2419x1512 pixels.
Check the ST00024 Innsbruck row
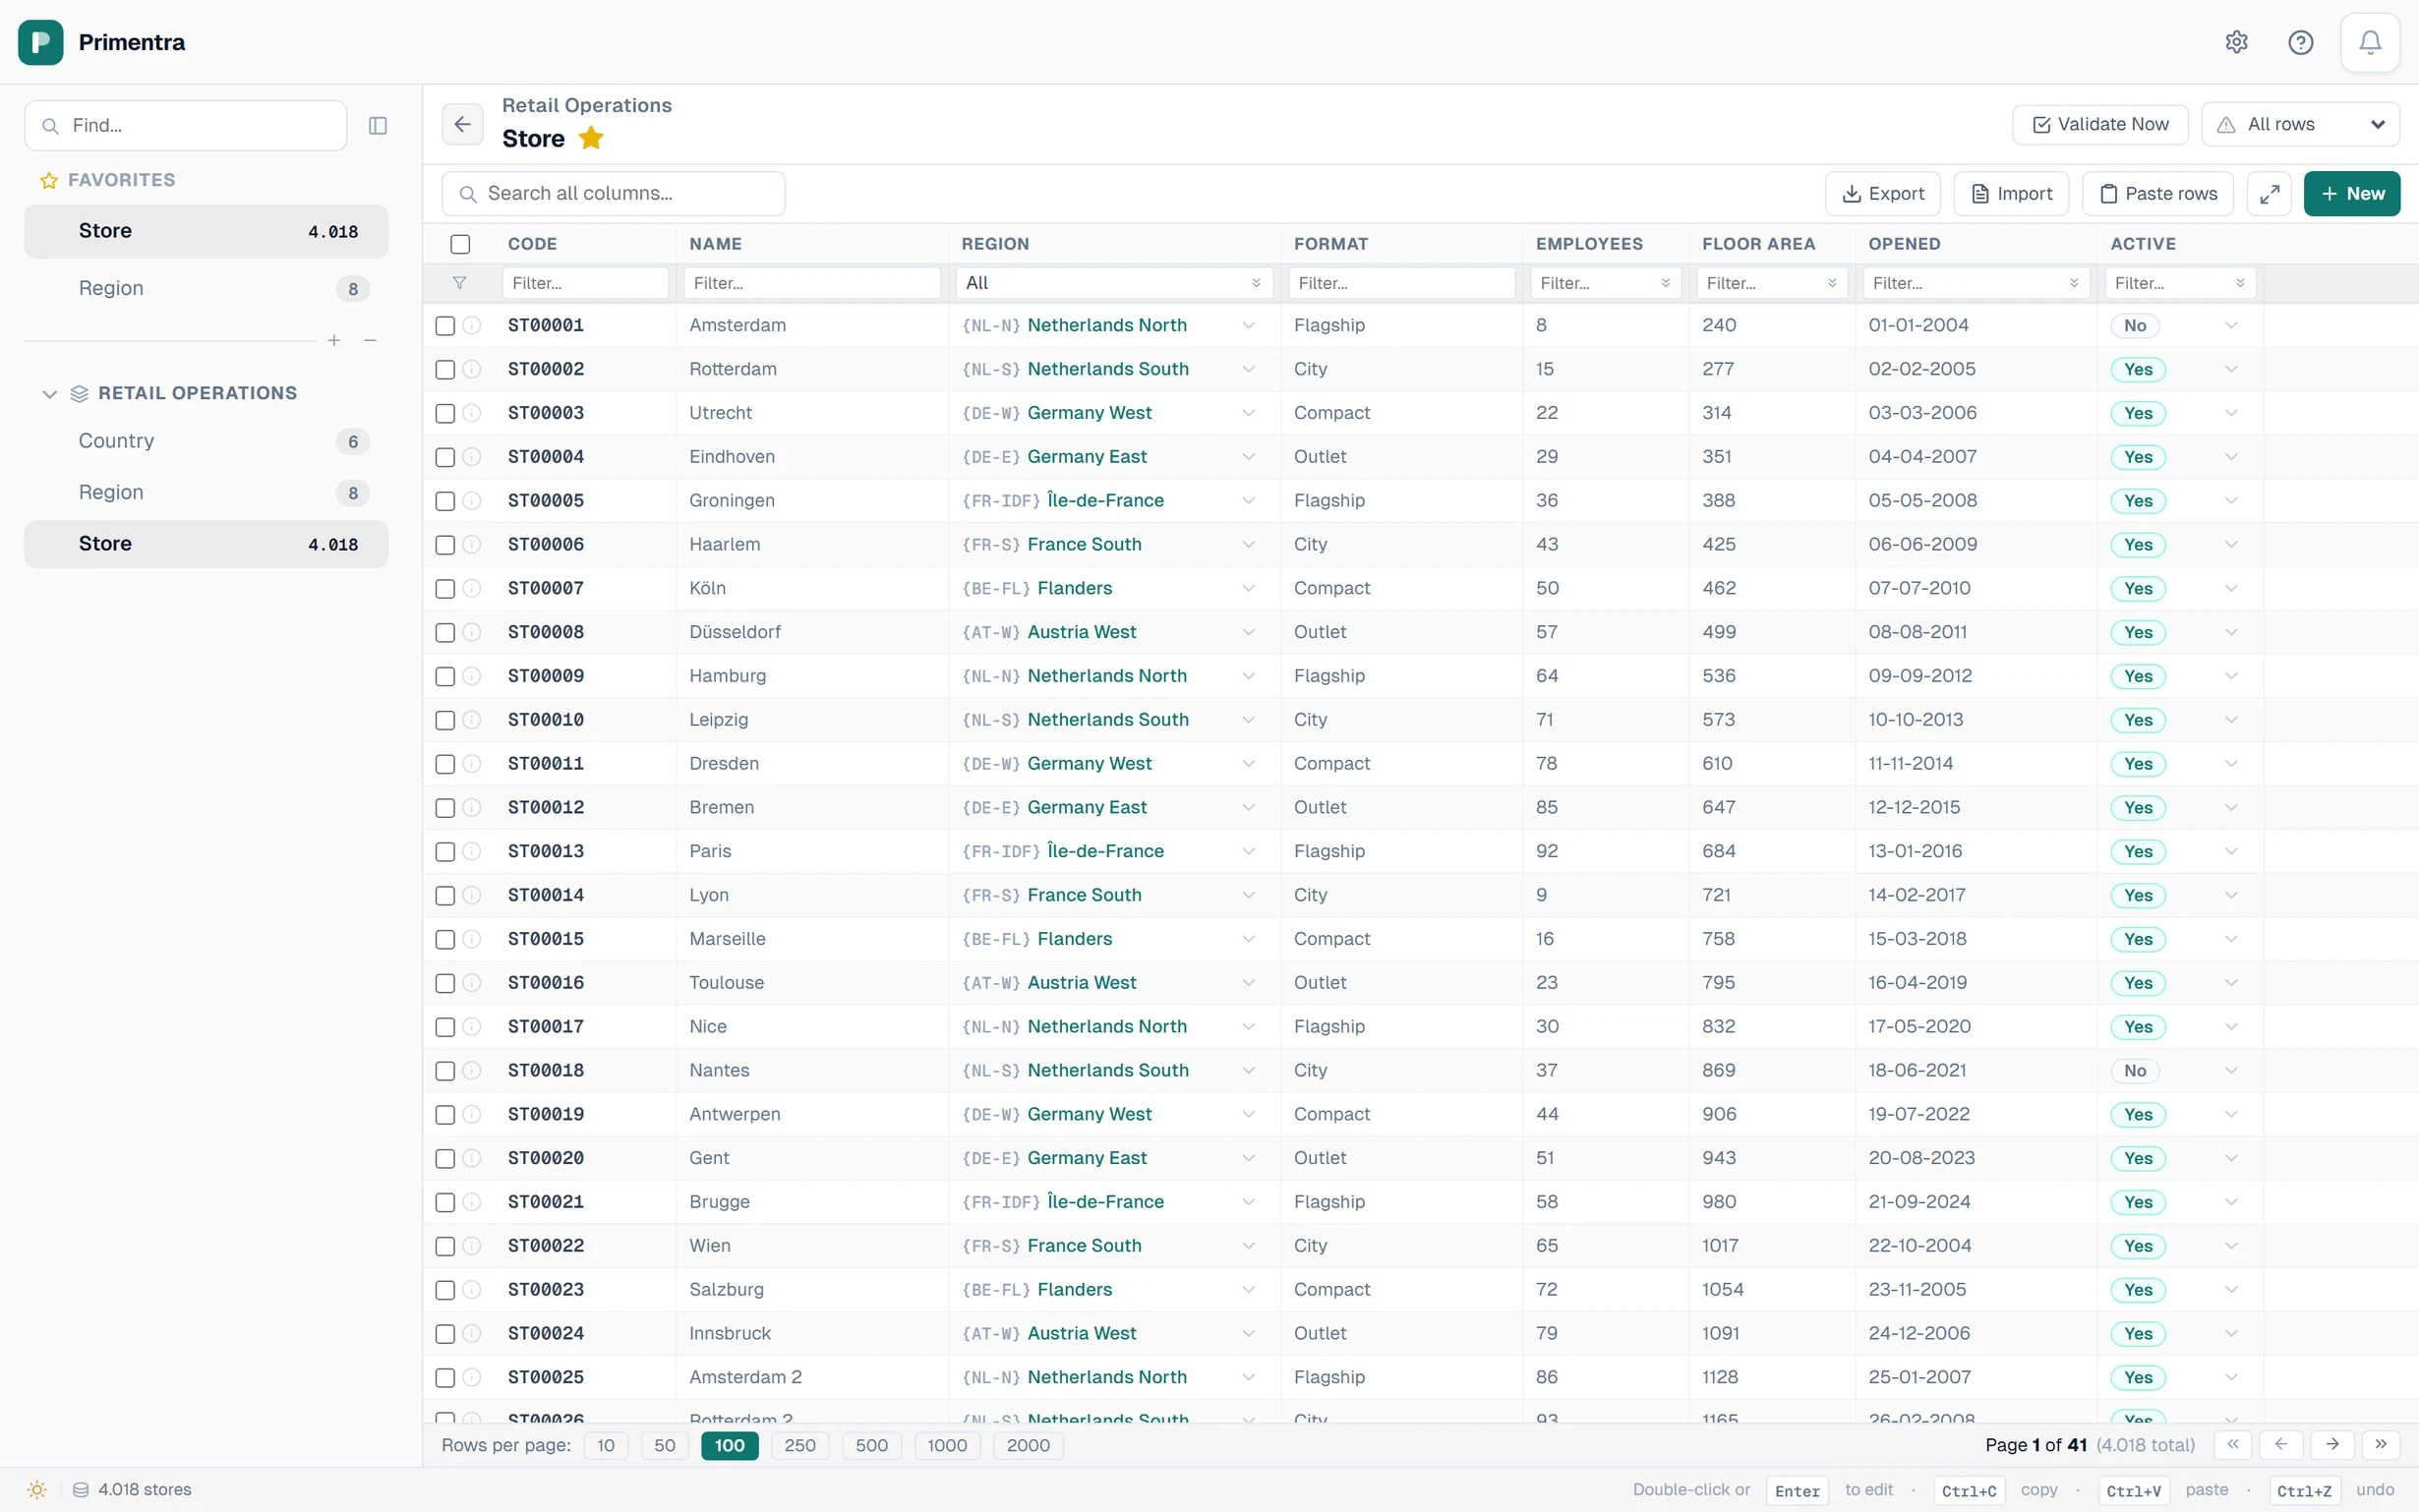tap(445, 1333)
